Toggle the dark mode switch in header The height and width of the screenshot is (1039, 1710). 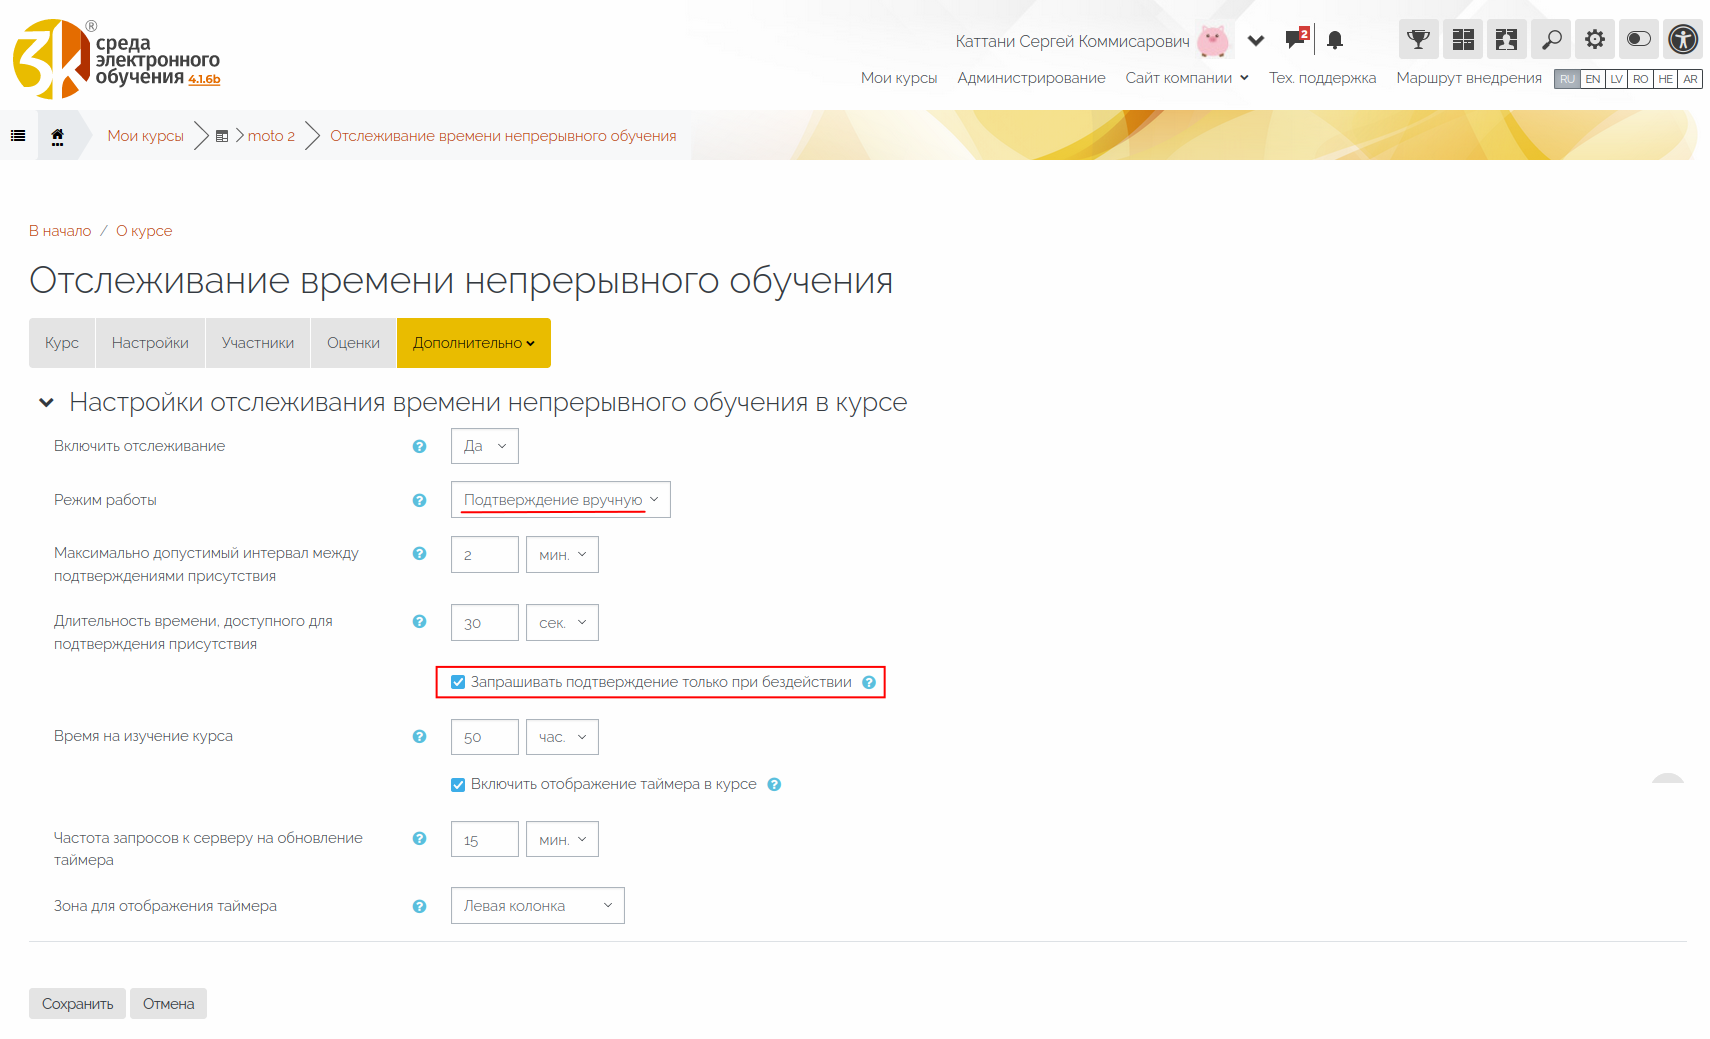1639,40
